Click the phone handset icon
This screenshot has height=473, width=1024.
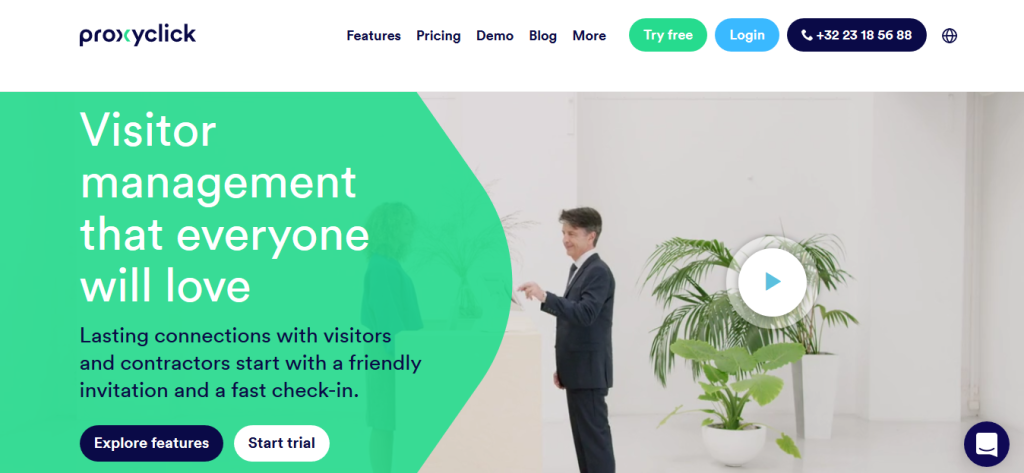coord(807,35)
